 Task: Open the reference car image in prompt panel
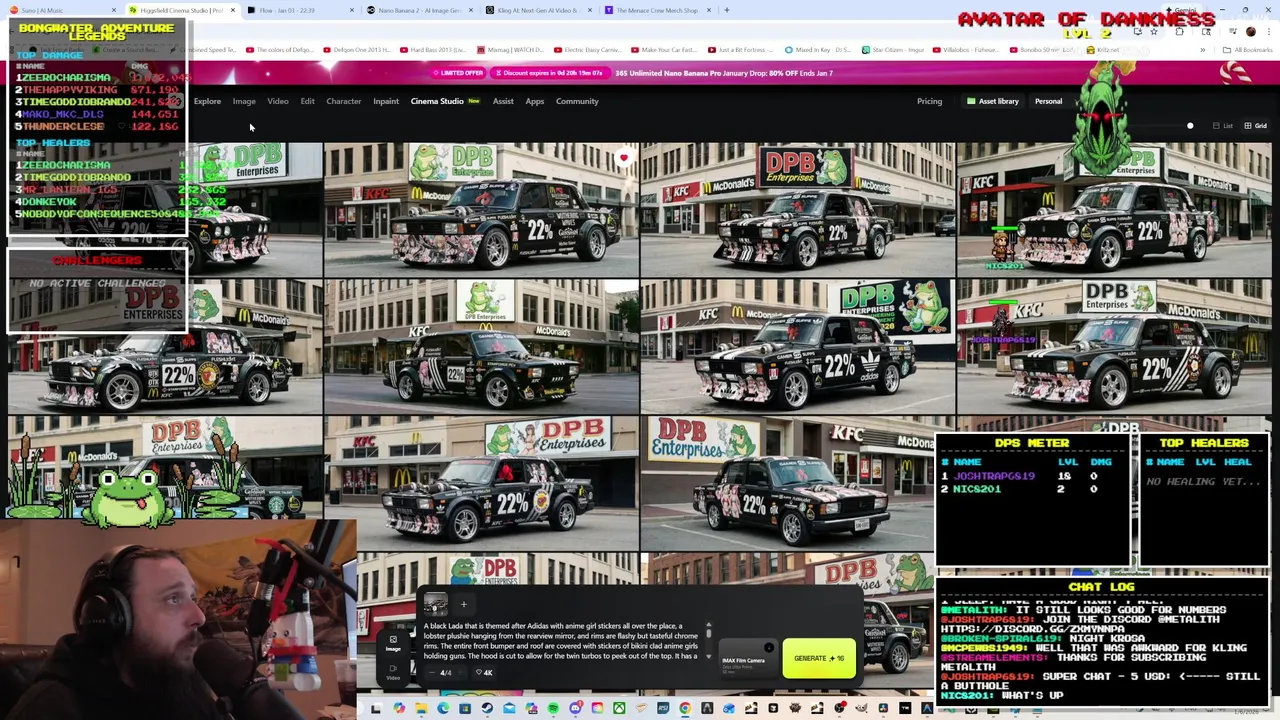(435, 604)
